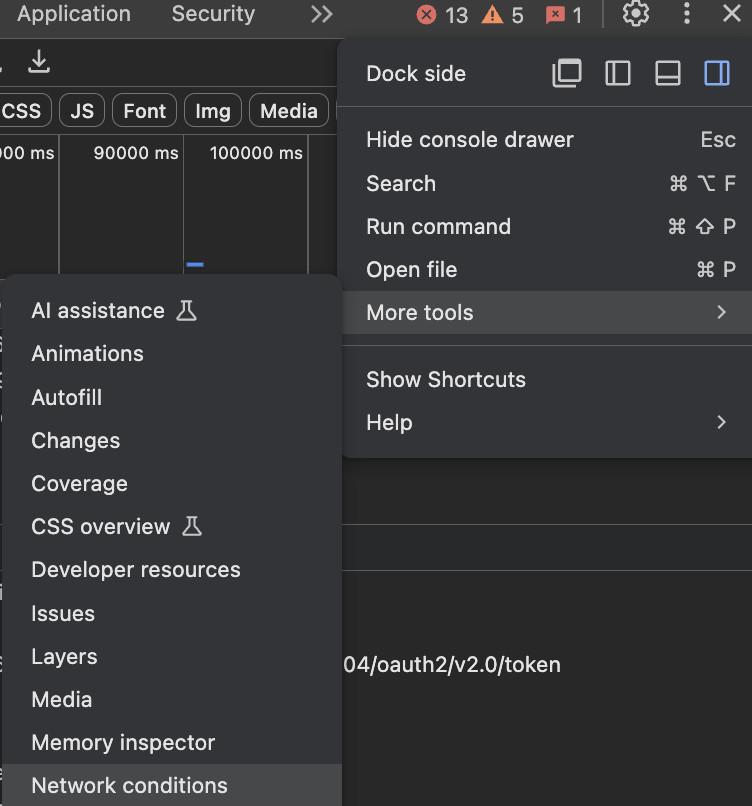Click the export HAR download icon
This screenshot has width=752, height=806.
point(39,62)
